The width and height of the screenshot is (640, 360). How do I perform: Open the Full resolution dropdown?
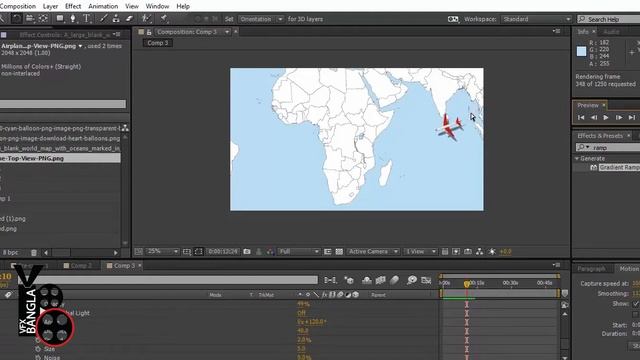tap(299, 251)
